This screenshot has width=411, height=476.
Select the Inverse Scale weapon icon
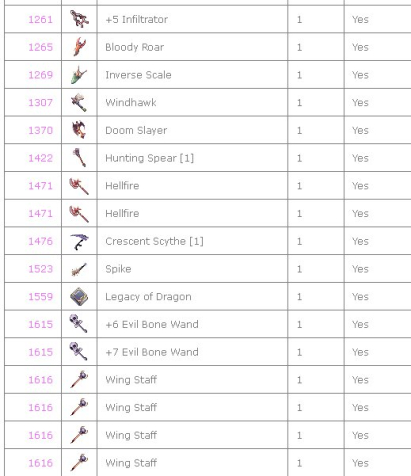(79, 74)
